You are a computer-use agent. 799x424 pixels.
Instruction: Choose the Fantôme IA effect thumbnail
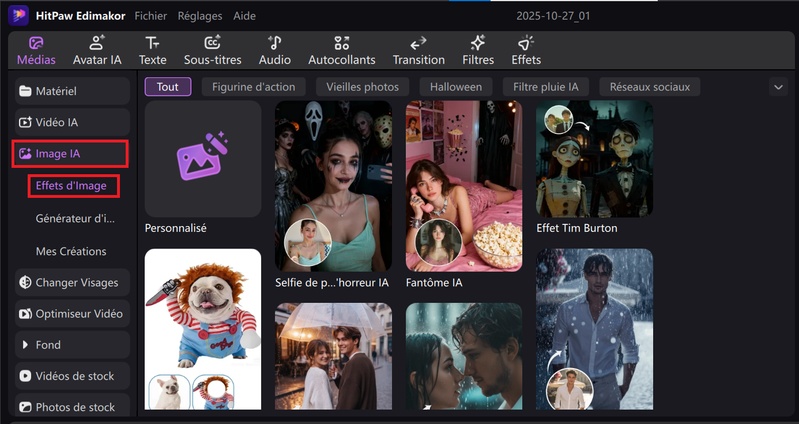click(x=464, y=186)
